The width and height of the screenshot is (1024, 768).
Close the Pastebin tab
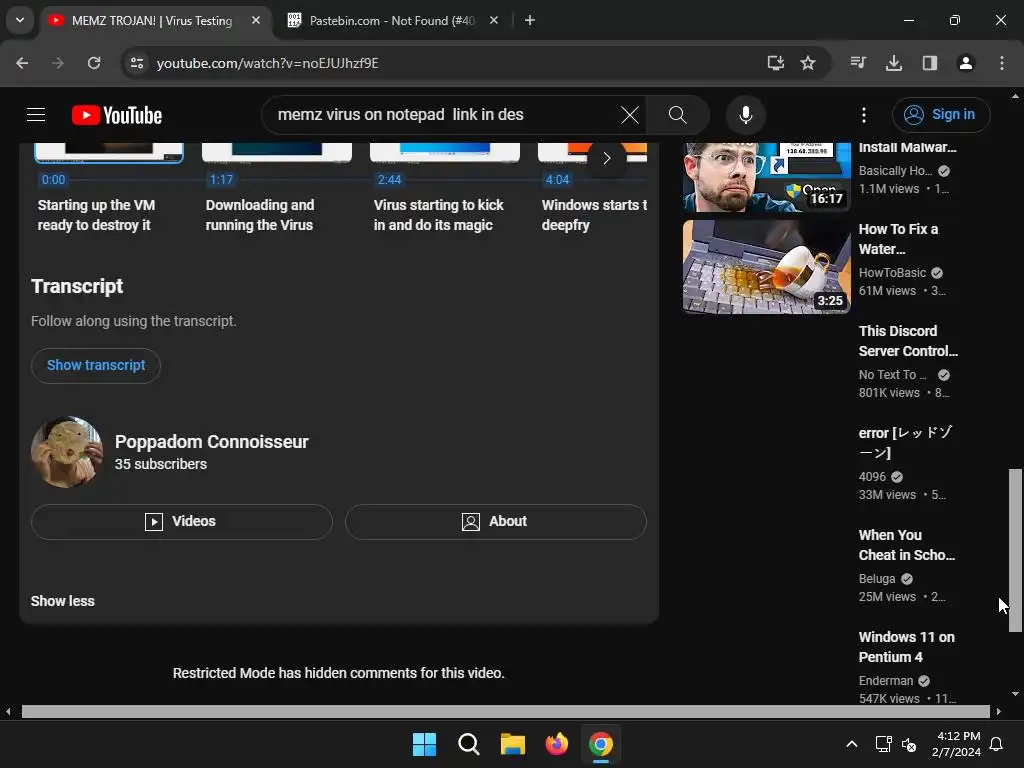[x=494, y=20]
